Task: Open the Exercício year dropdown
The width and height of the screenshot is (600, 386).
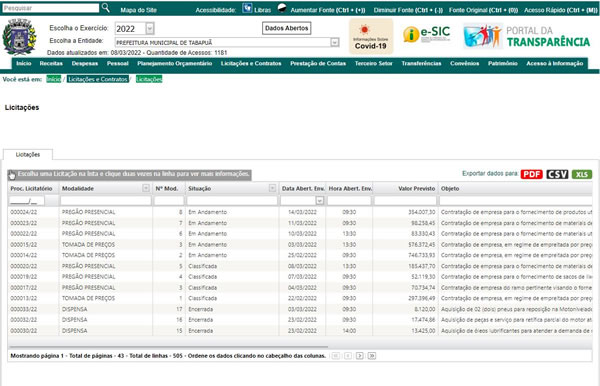Action: click(150, 28)
